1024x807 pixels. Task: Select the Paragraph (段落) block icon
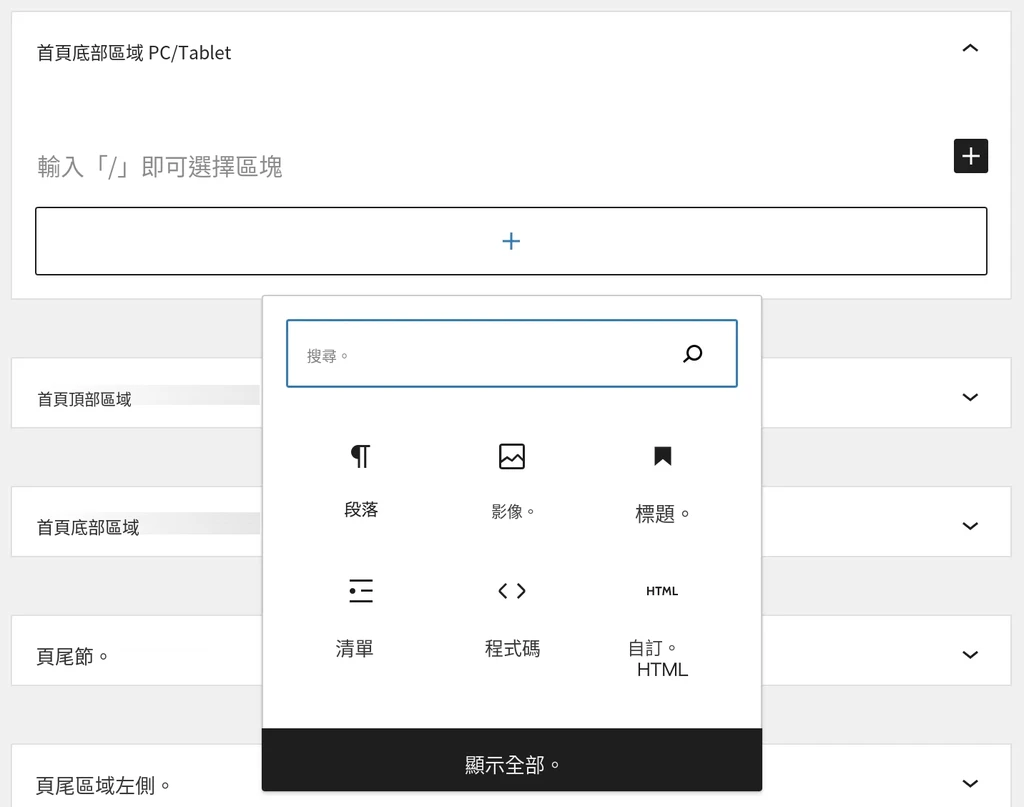[x=360, y=456]
